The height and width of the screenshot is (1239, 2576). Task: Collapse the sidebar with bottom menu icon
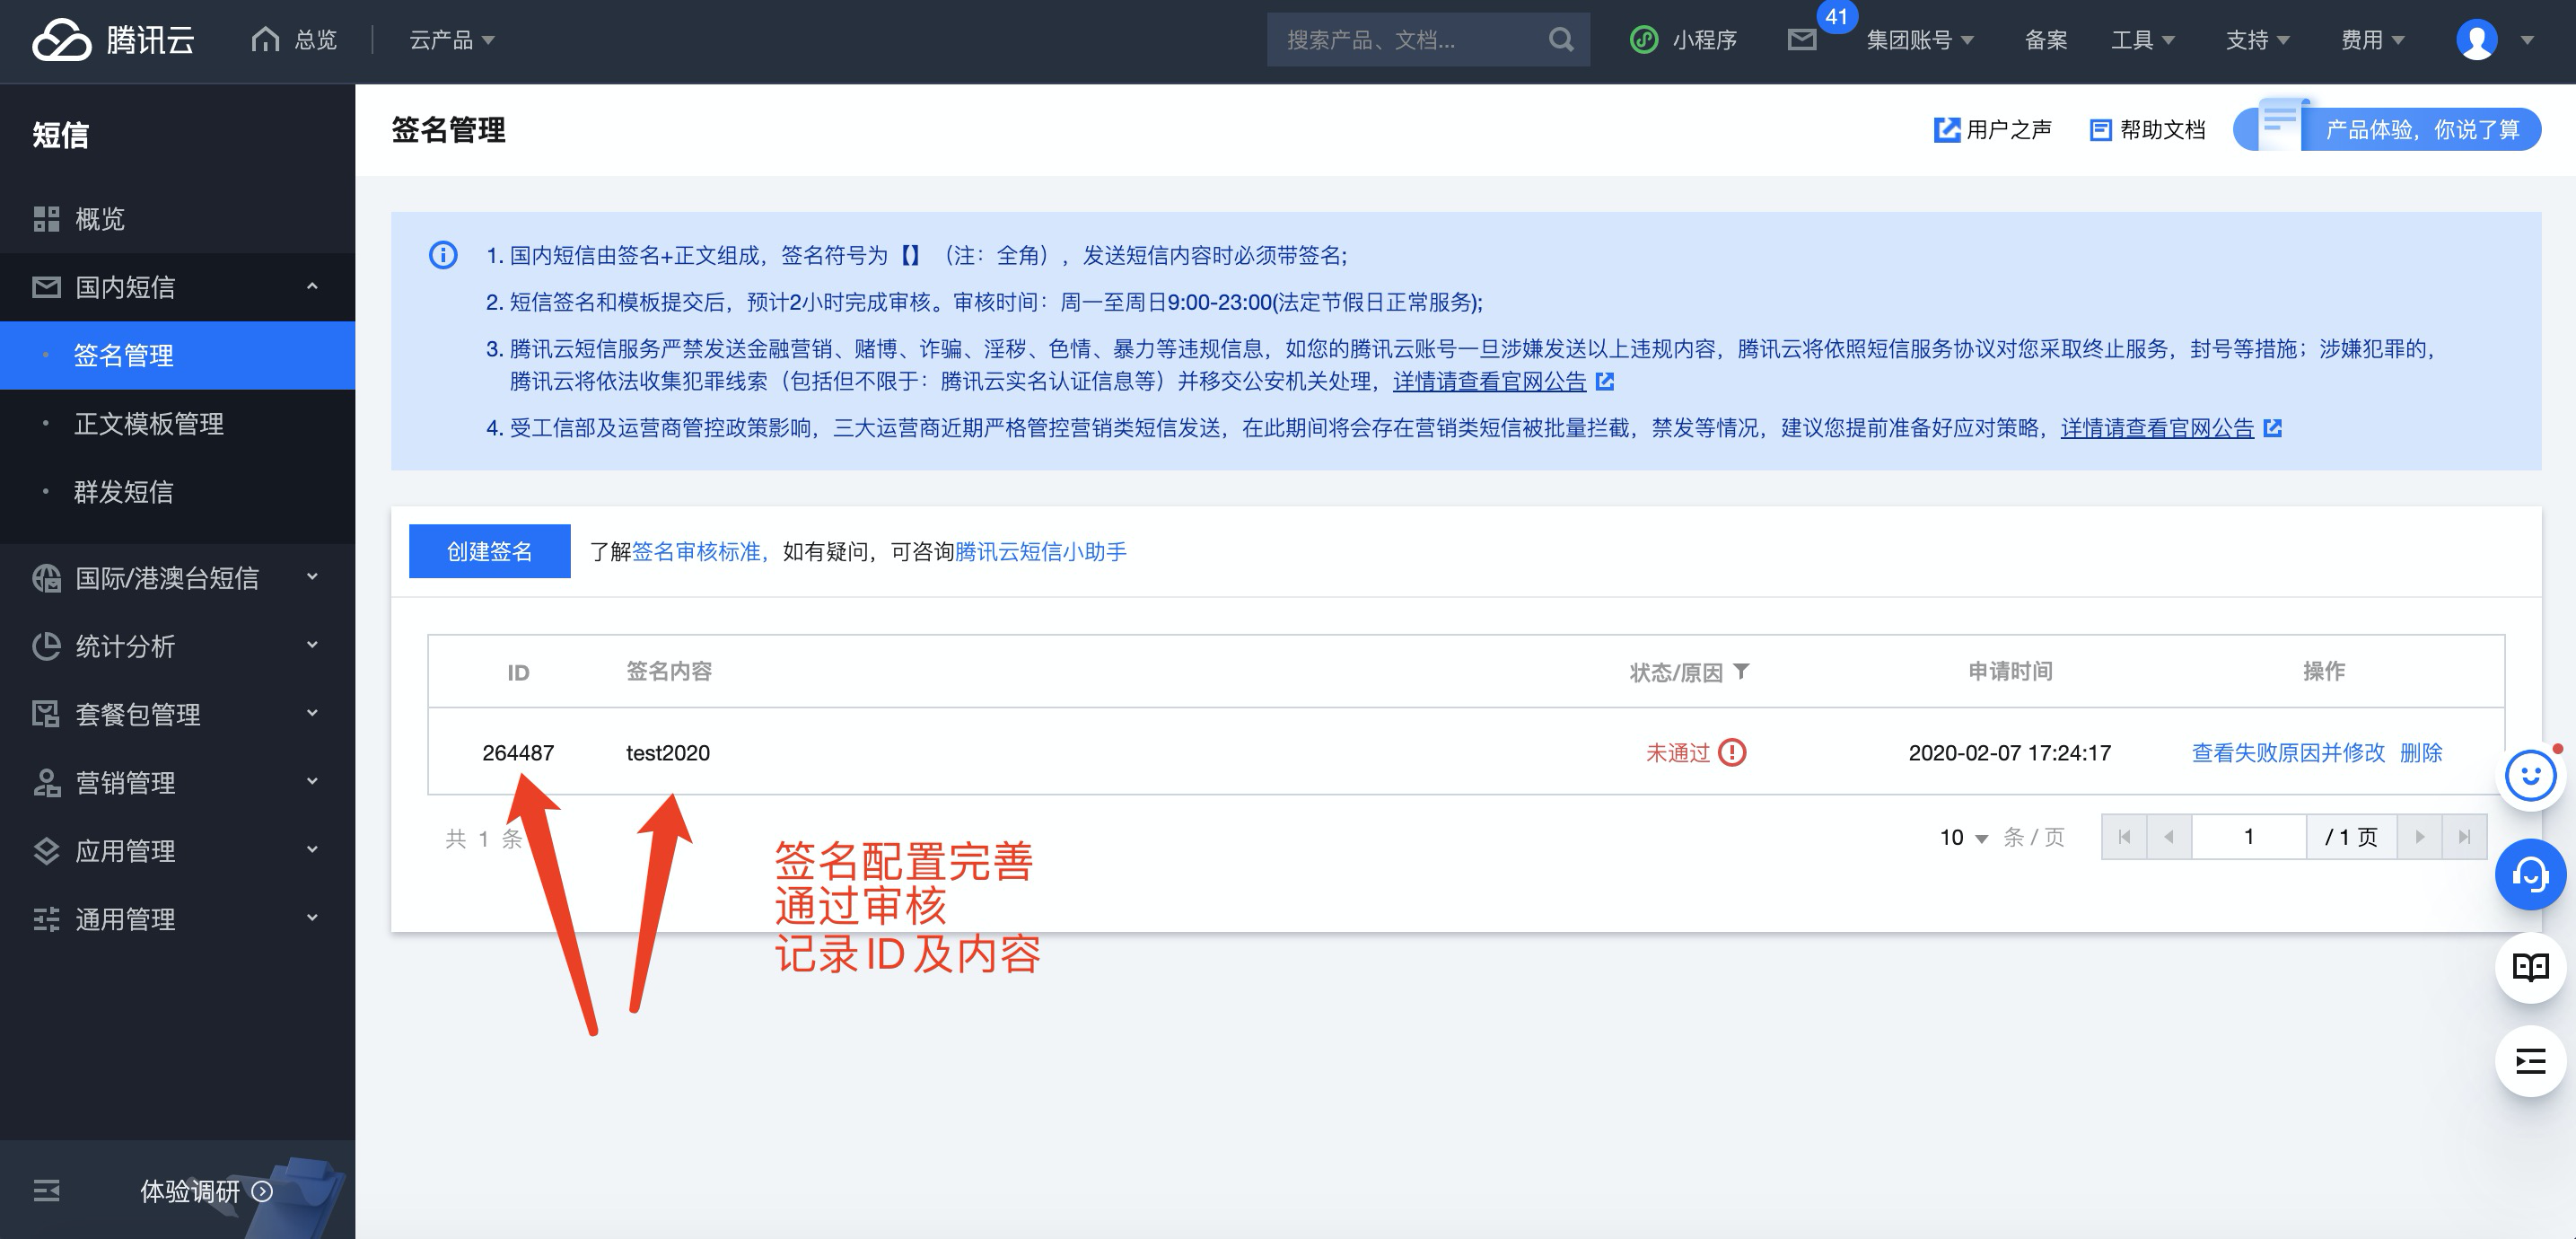[46, 1190]
